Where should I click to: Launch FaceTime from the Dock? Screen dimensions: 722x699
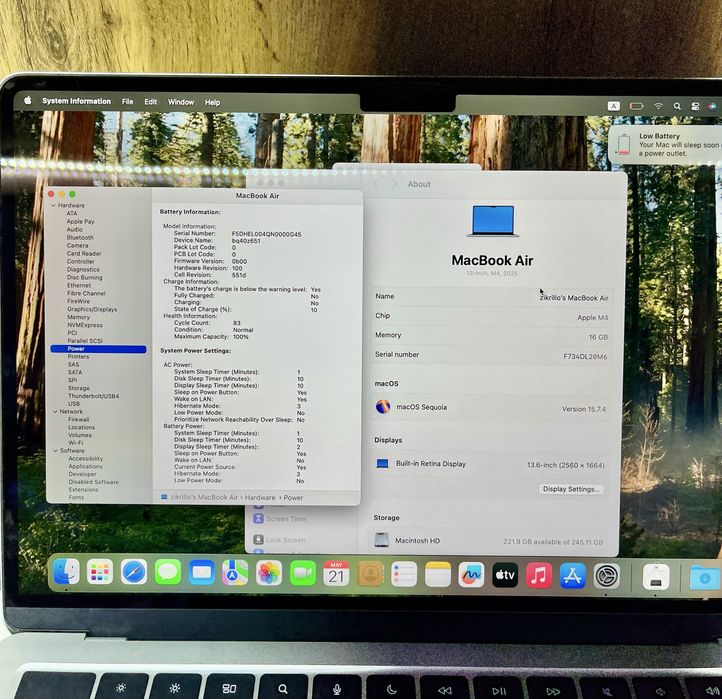click(x=303, y=573)
